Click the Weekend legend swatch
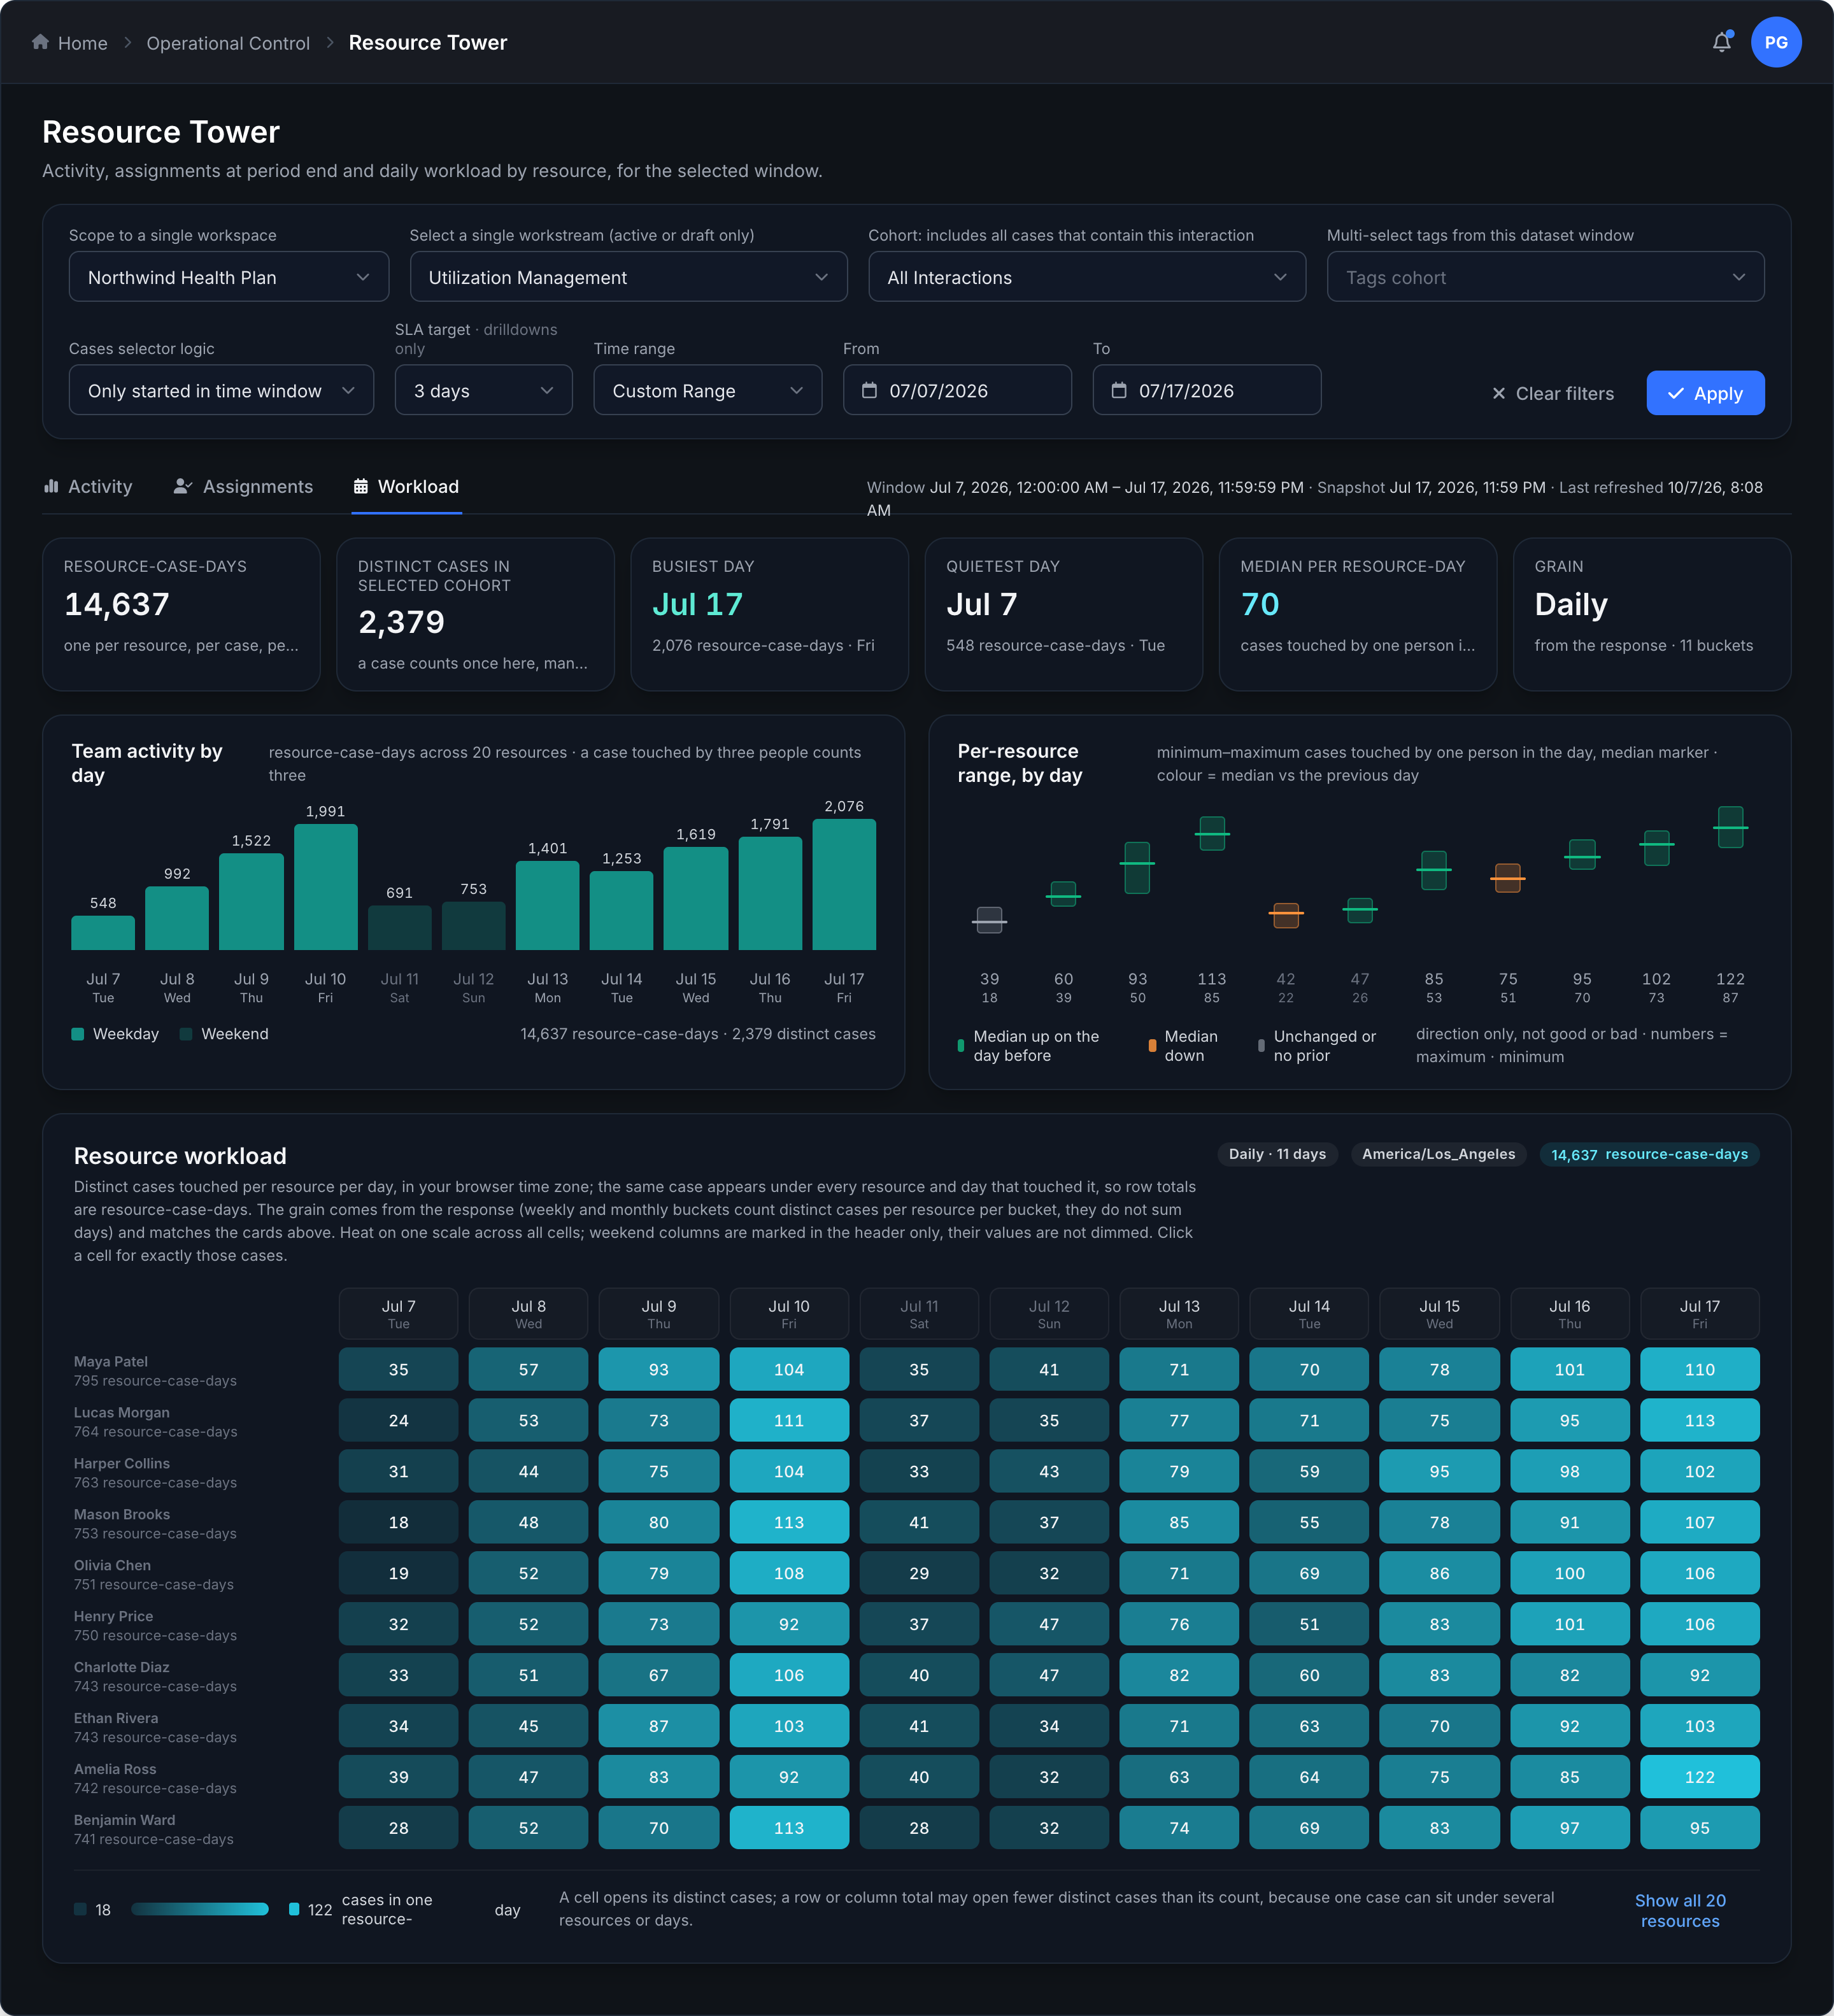 pyautogui.click(x=186, y=1034)
